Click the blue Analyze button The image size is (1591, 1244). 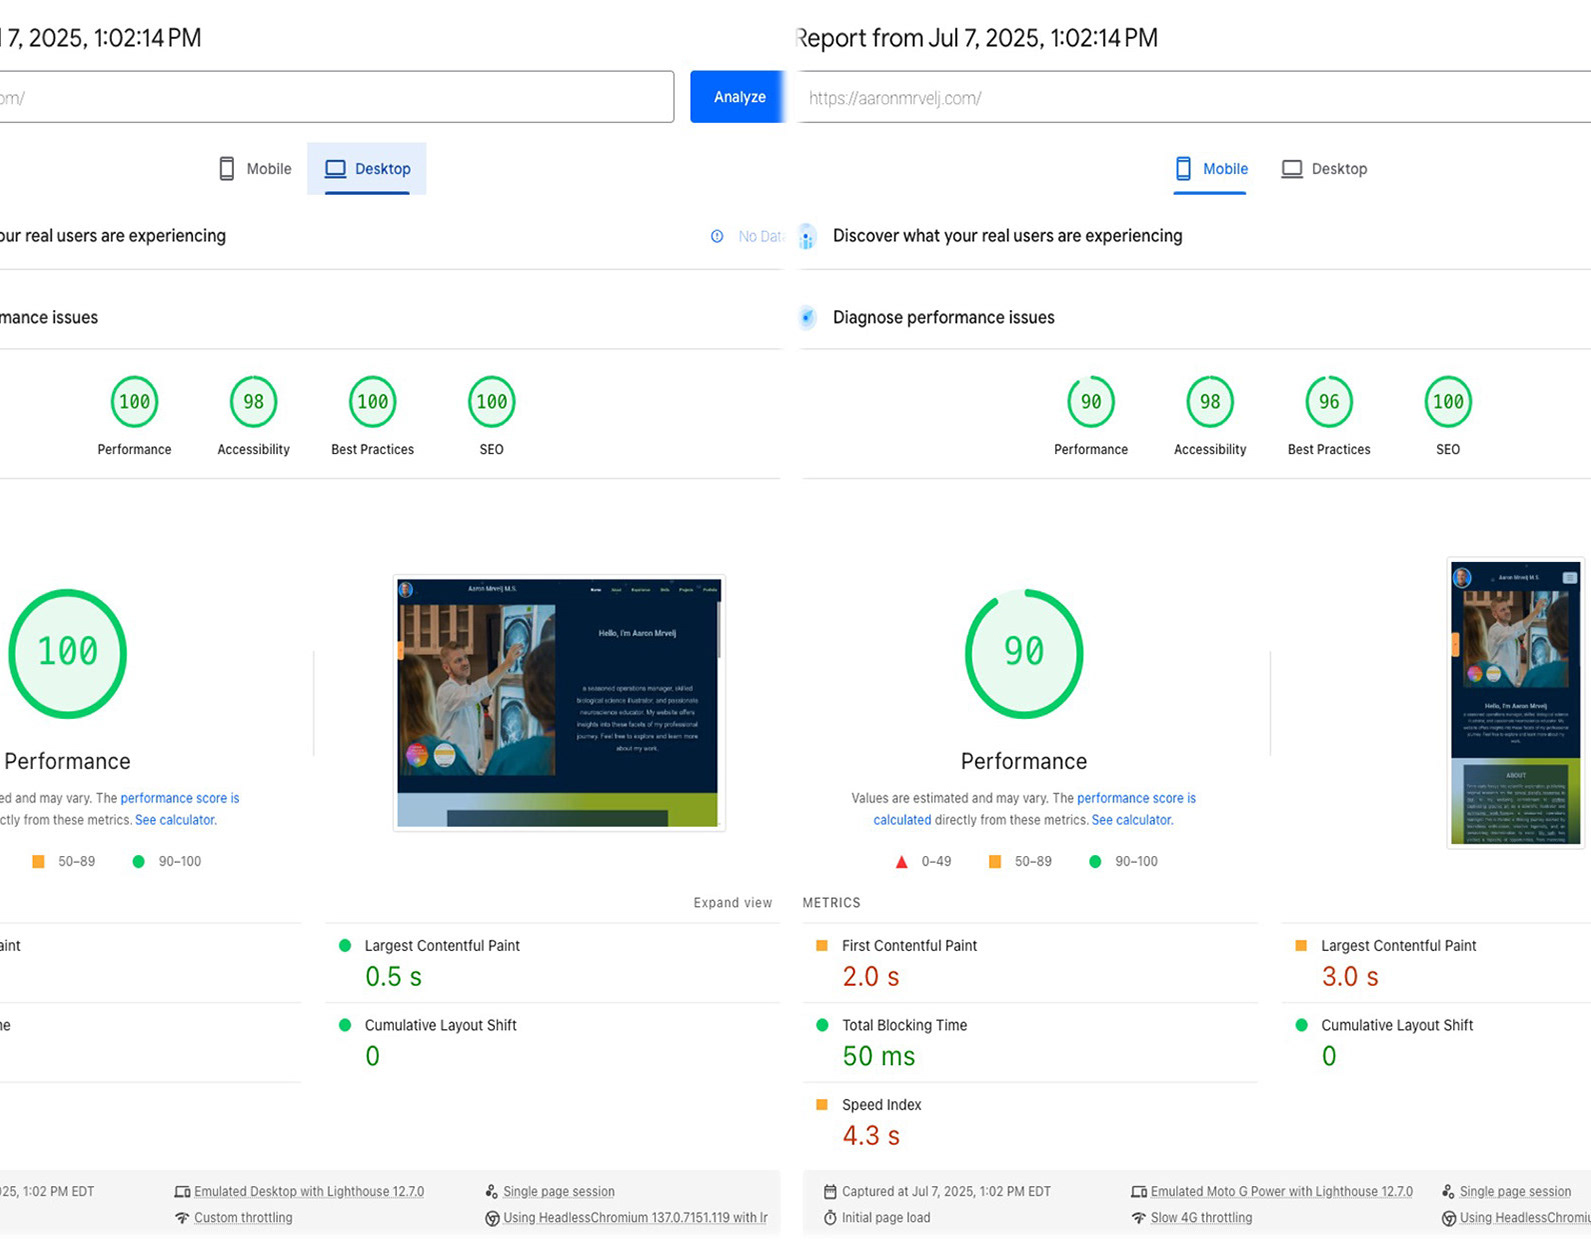(738, 97)
